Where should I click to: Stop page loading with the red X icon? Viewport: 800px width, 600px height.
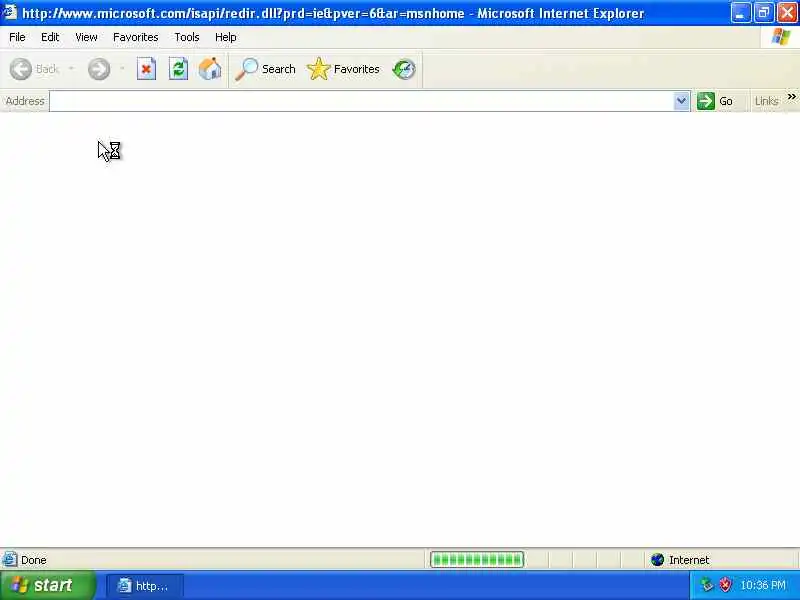(x=146, y=69)
